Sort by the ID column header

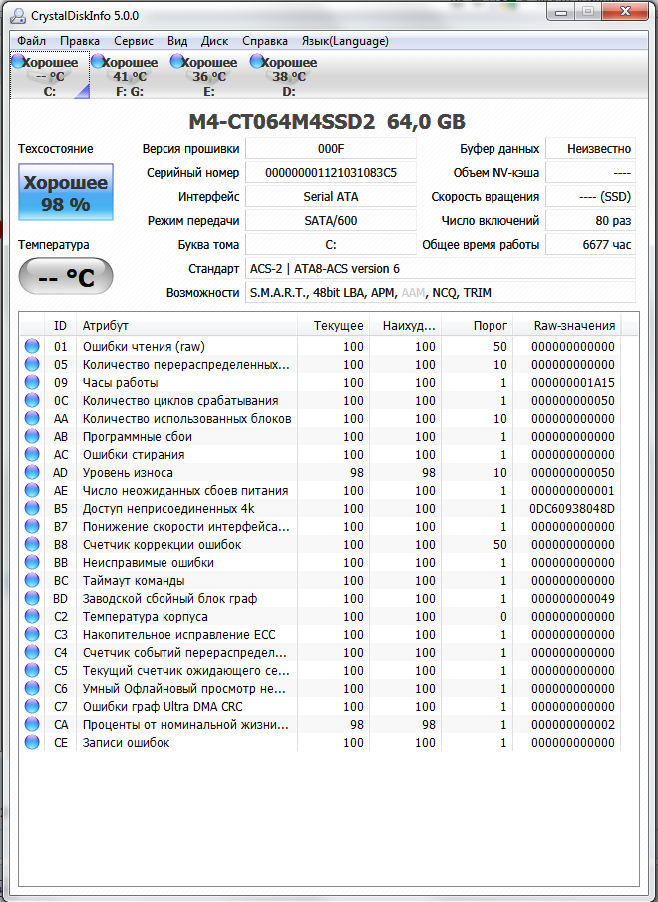click(x=60, y=326)
